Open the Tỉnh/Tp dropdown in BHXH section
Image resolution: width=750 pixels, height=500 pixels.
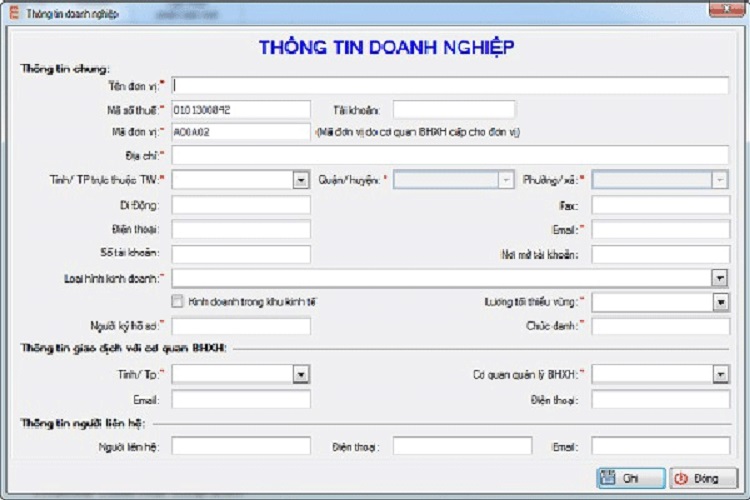coord(301,374)
